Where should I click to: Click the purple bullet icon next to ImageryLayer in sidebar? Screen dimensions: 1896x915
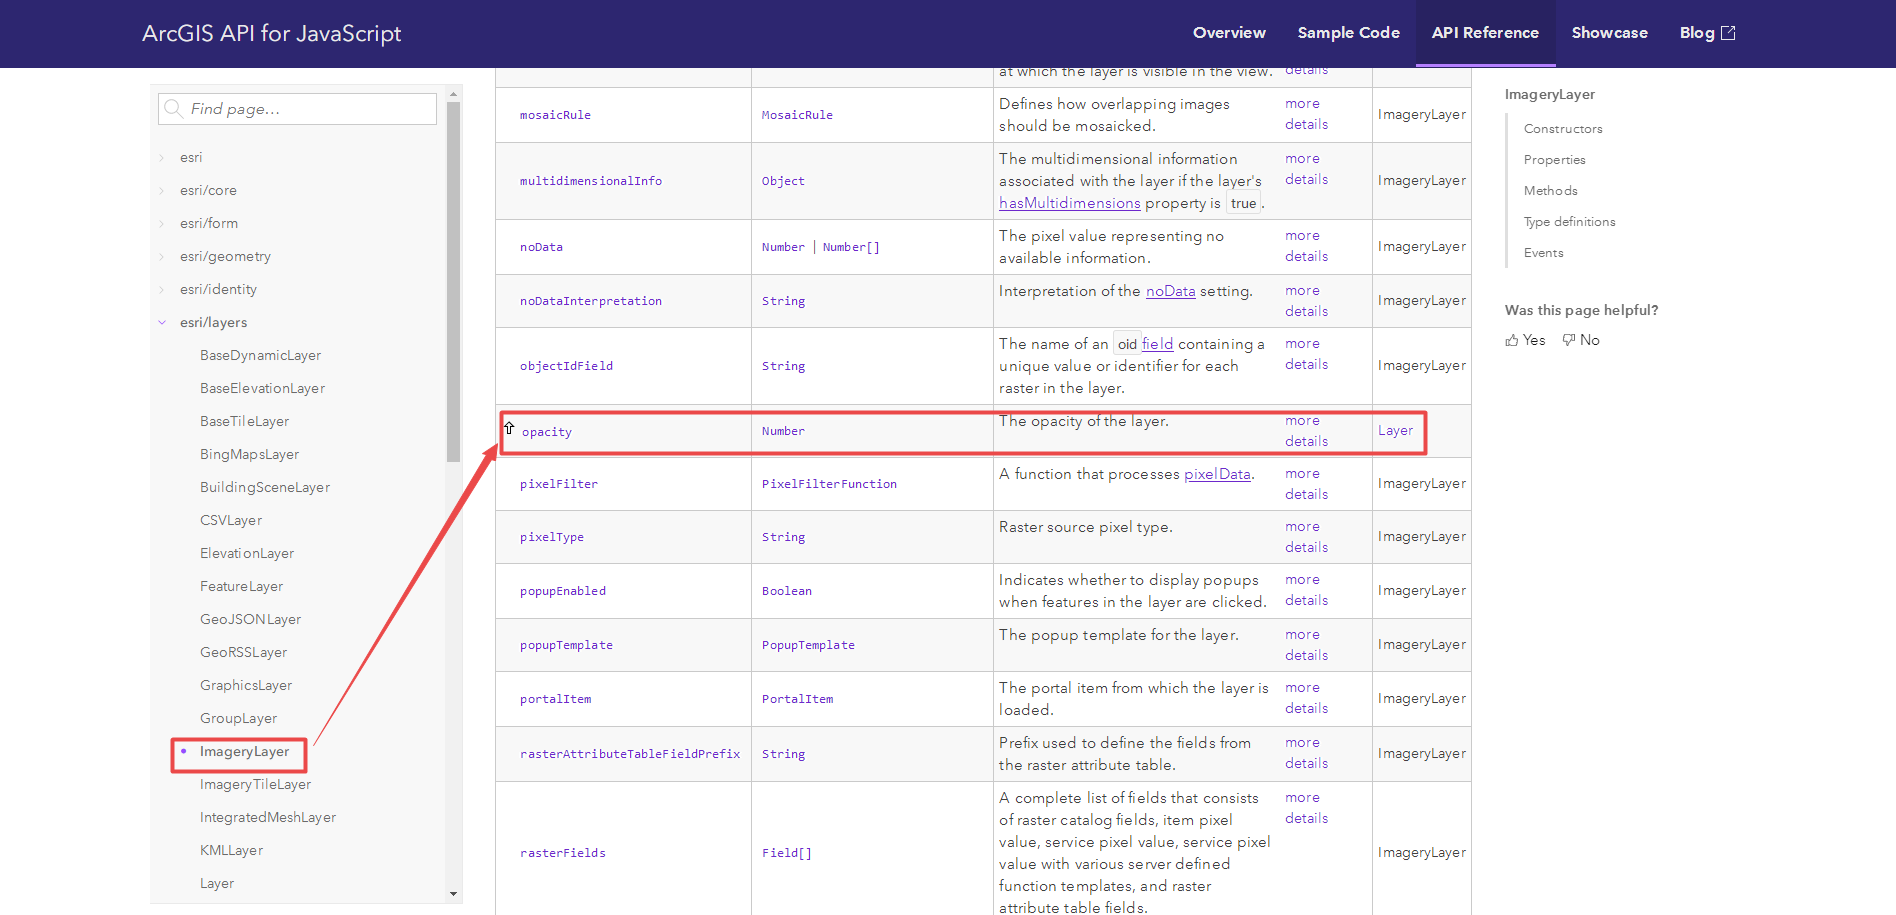click(184, 750)
